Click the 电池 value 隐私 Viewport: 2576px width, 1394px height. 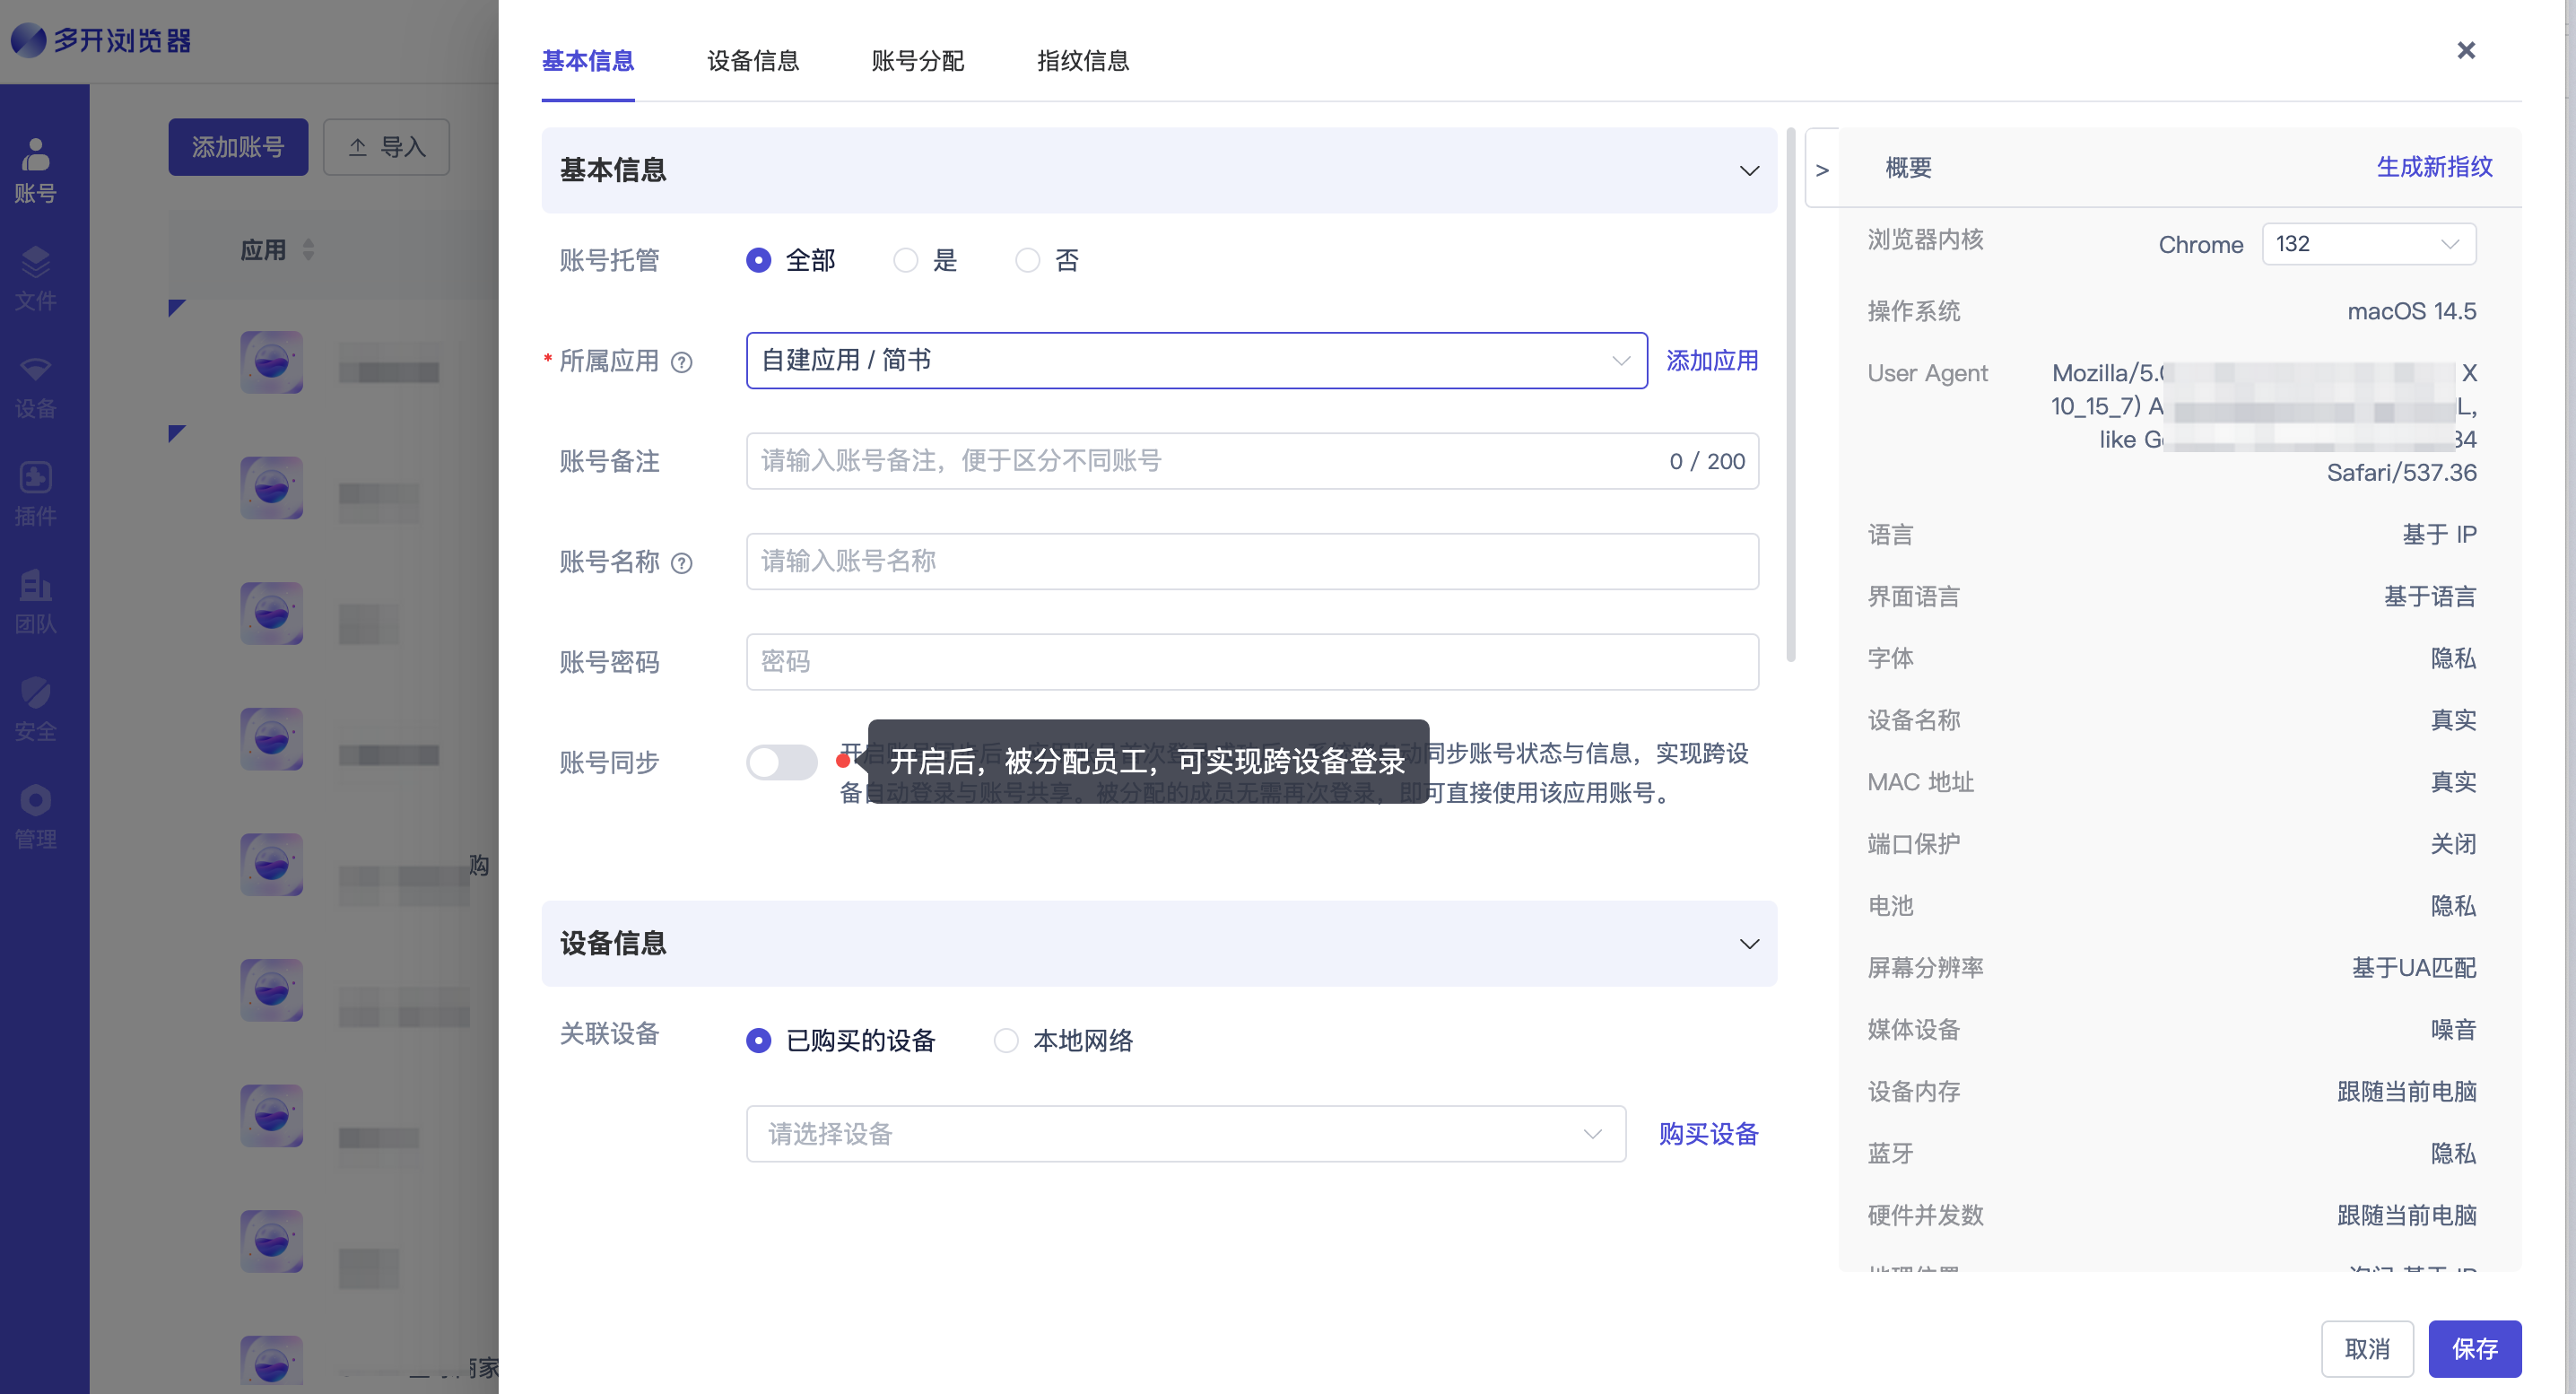2453,906
